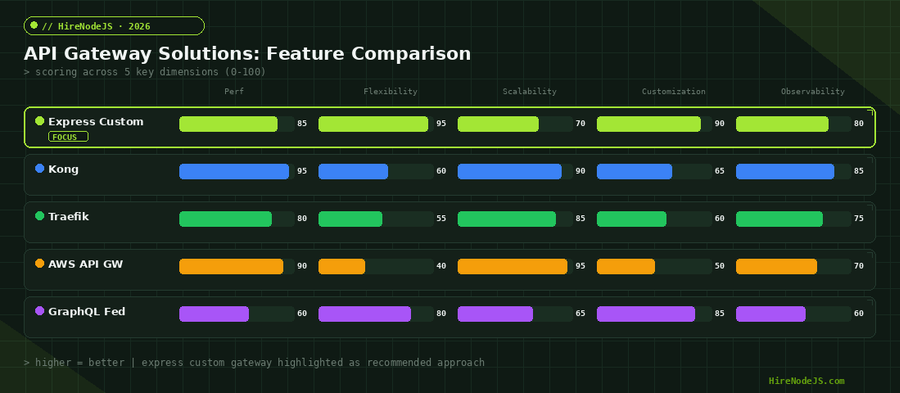Click AWS API GW's Customization score 50
The height and width of the screenshot is (393, 900).
[719, 266]
